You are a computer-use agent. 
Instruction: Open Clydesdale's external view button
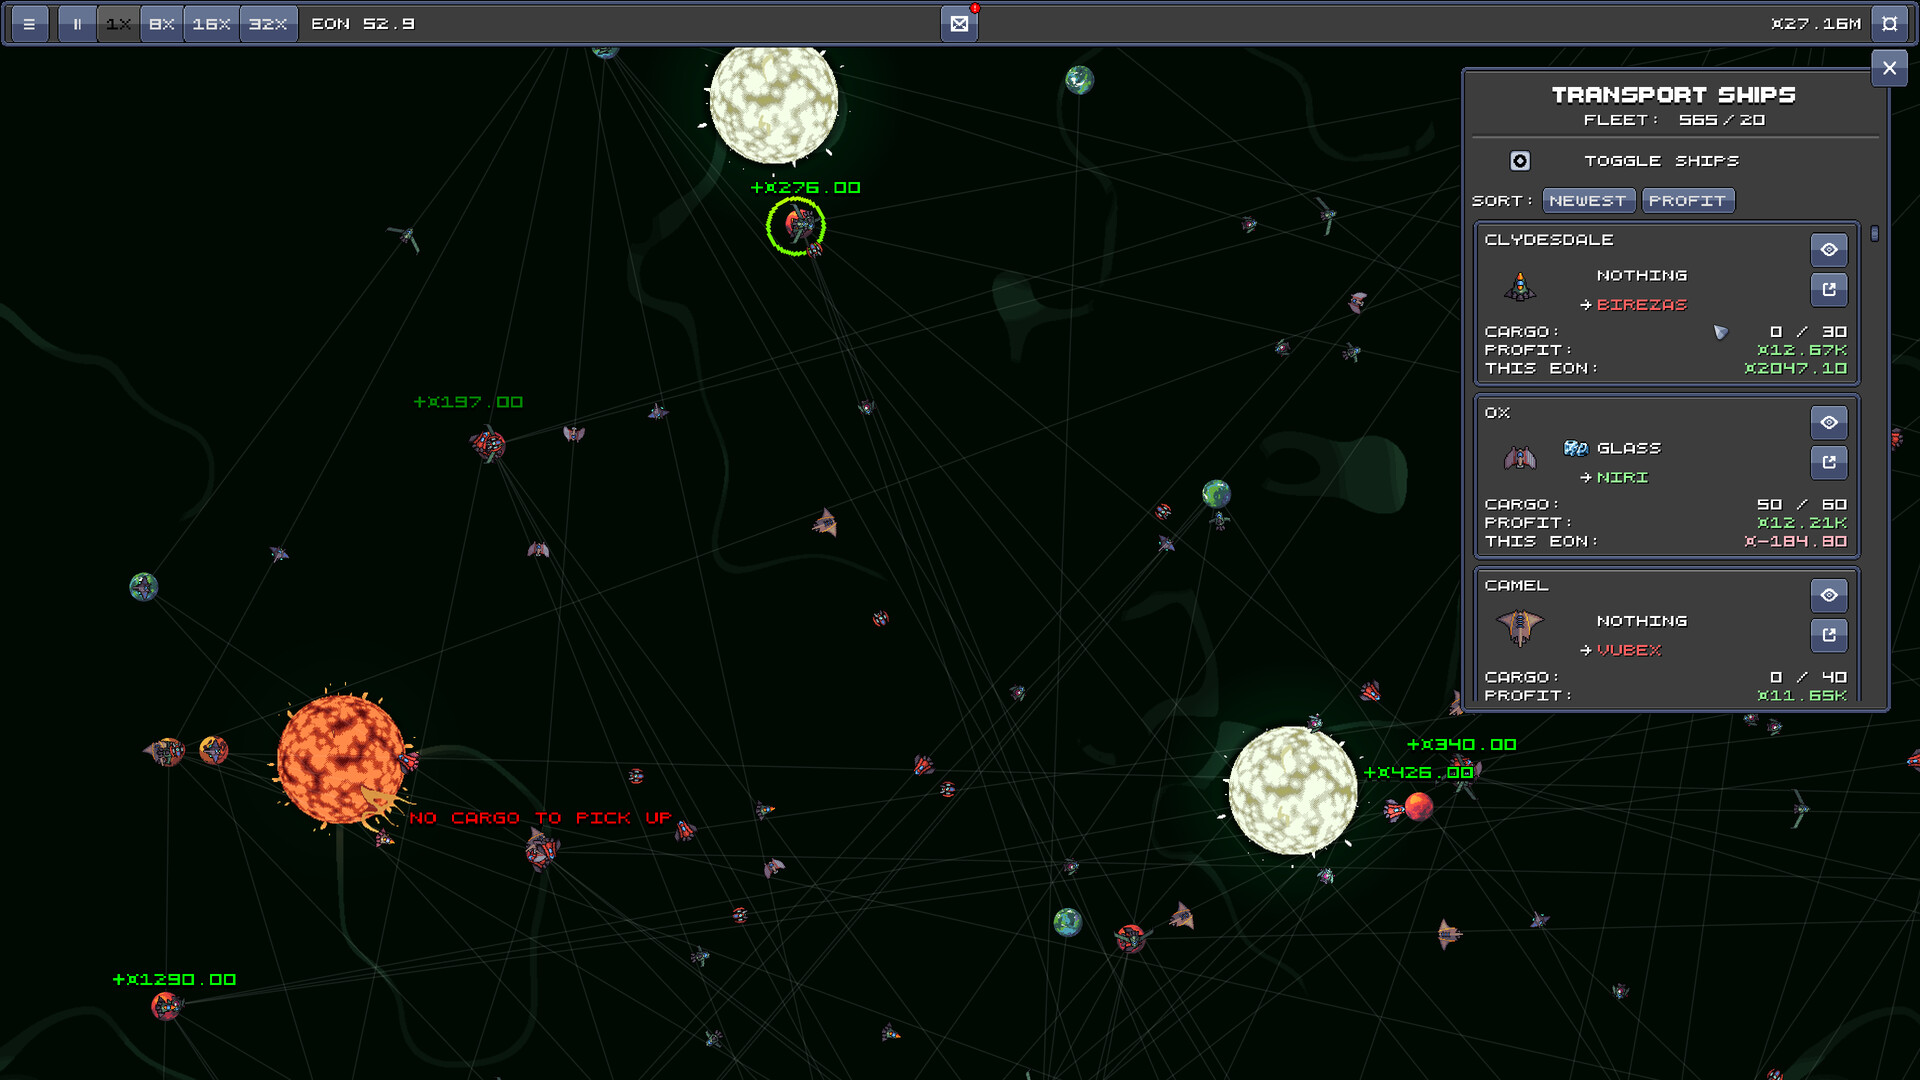pyautogui.click(x=1829, y=289)
